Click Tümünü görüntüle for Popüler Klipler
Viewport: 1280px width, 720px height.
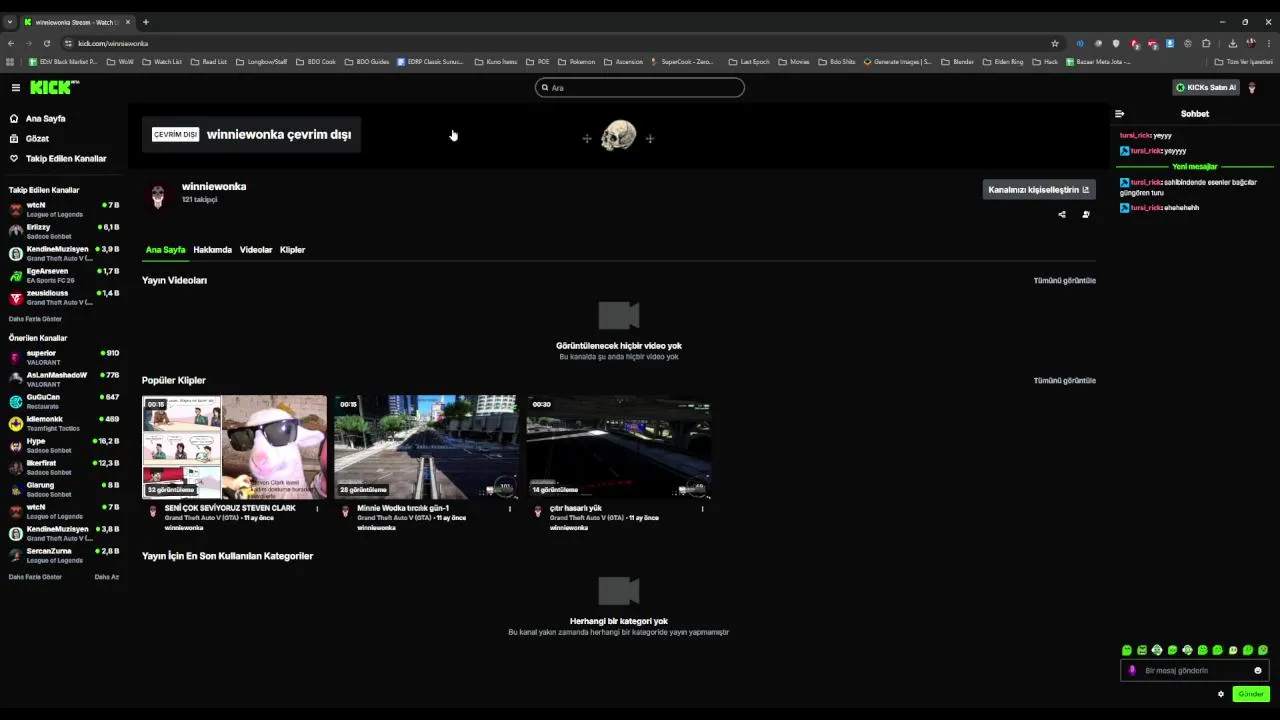(x=1064, y=381)
